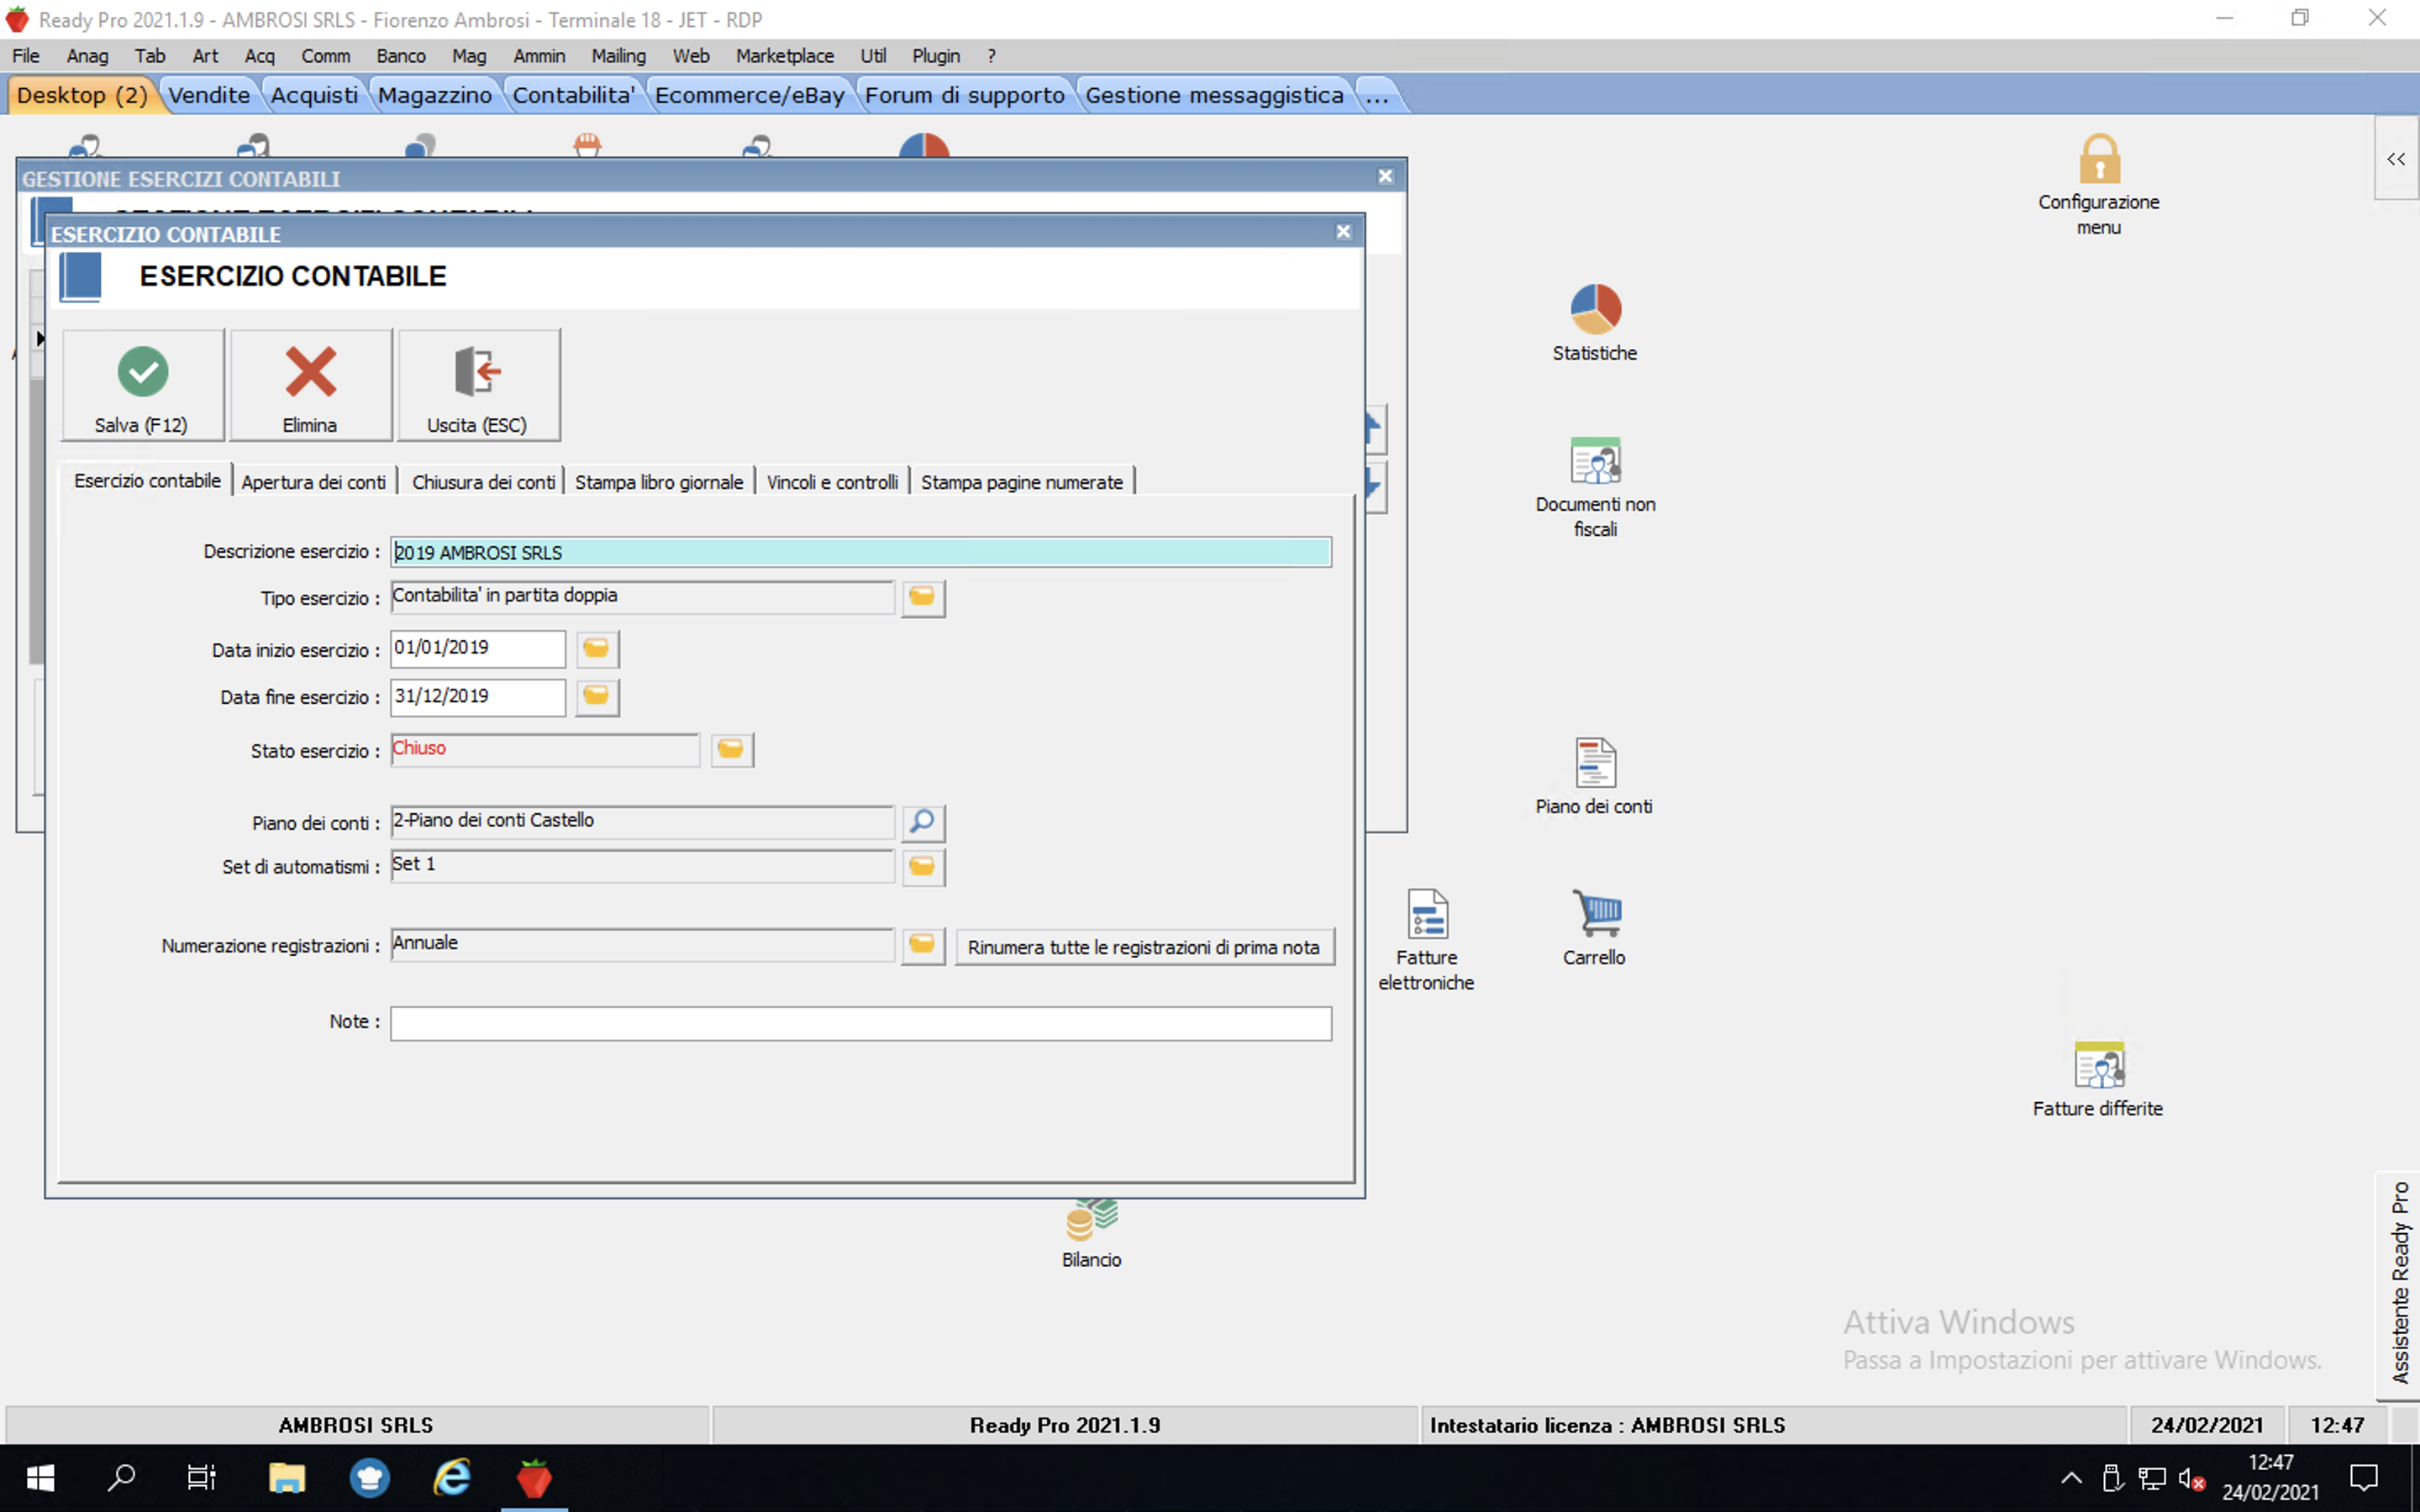Open the Banco menu
Image resolution: width=2420 pixels, height=1512 pixels.
point(401,56)
